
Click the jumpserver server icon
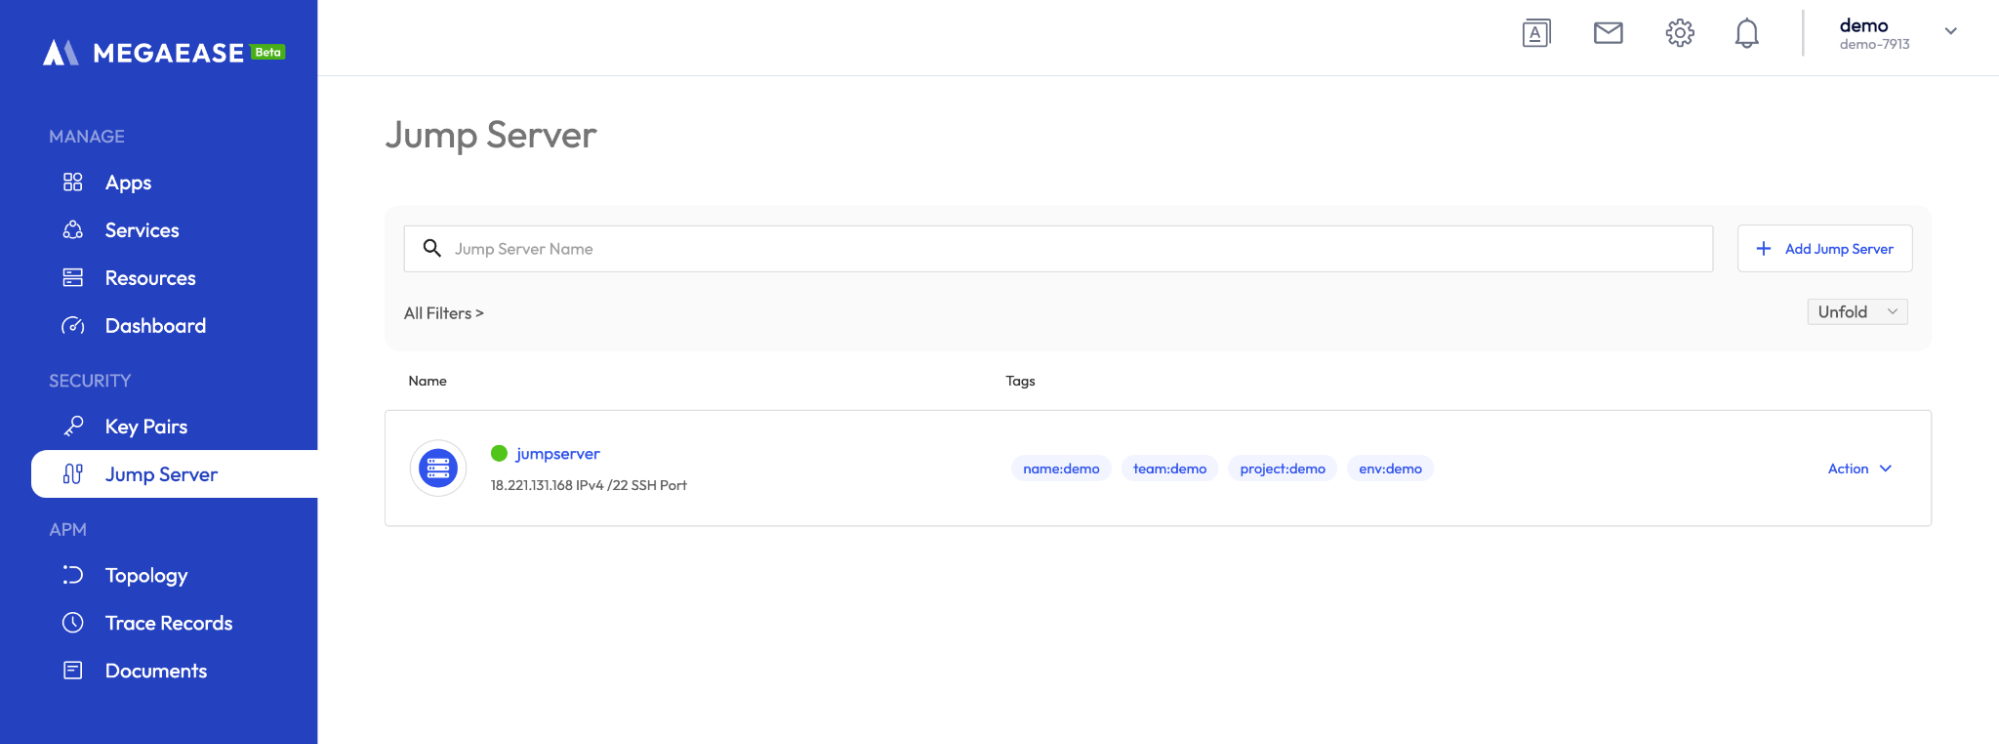click(x=438, y=468)
